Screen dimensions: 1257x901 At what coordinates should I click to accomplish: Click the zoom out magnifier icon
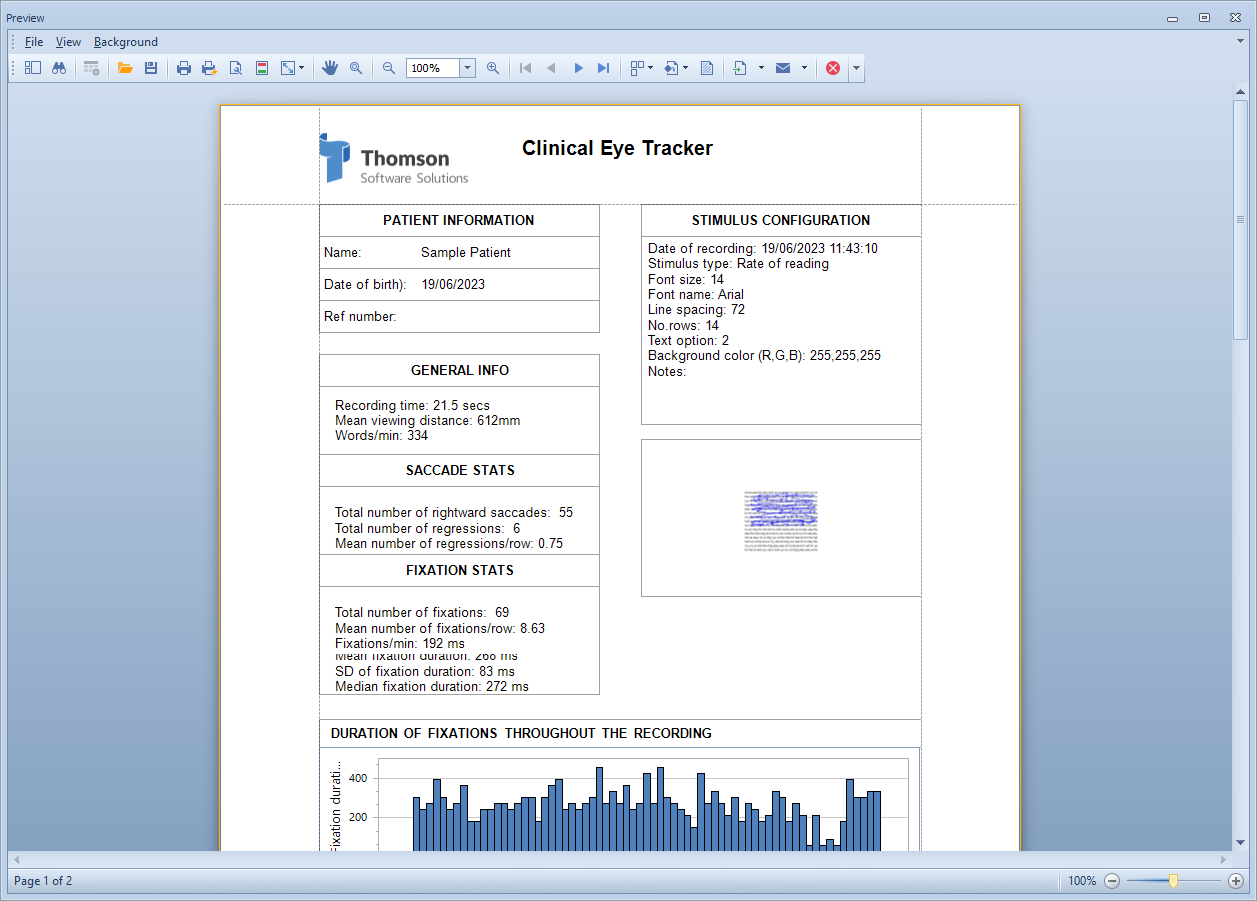pyautogui.click(x=389, y=68)
